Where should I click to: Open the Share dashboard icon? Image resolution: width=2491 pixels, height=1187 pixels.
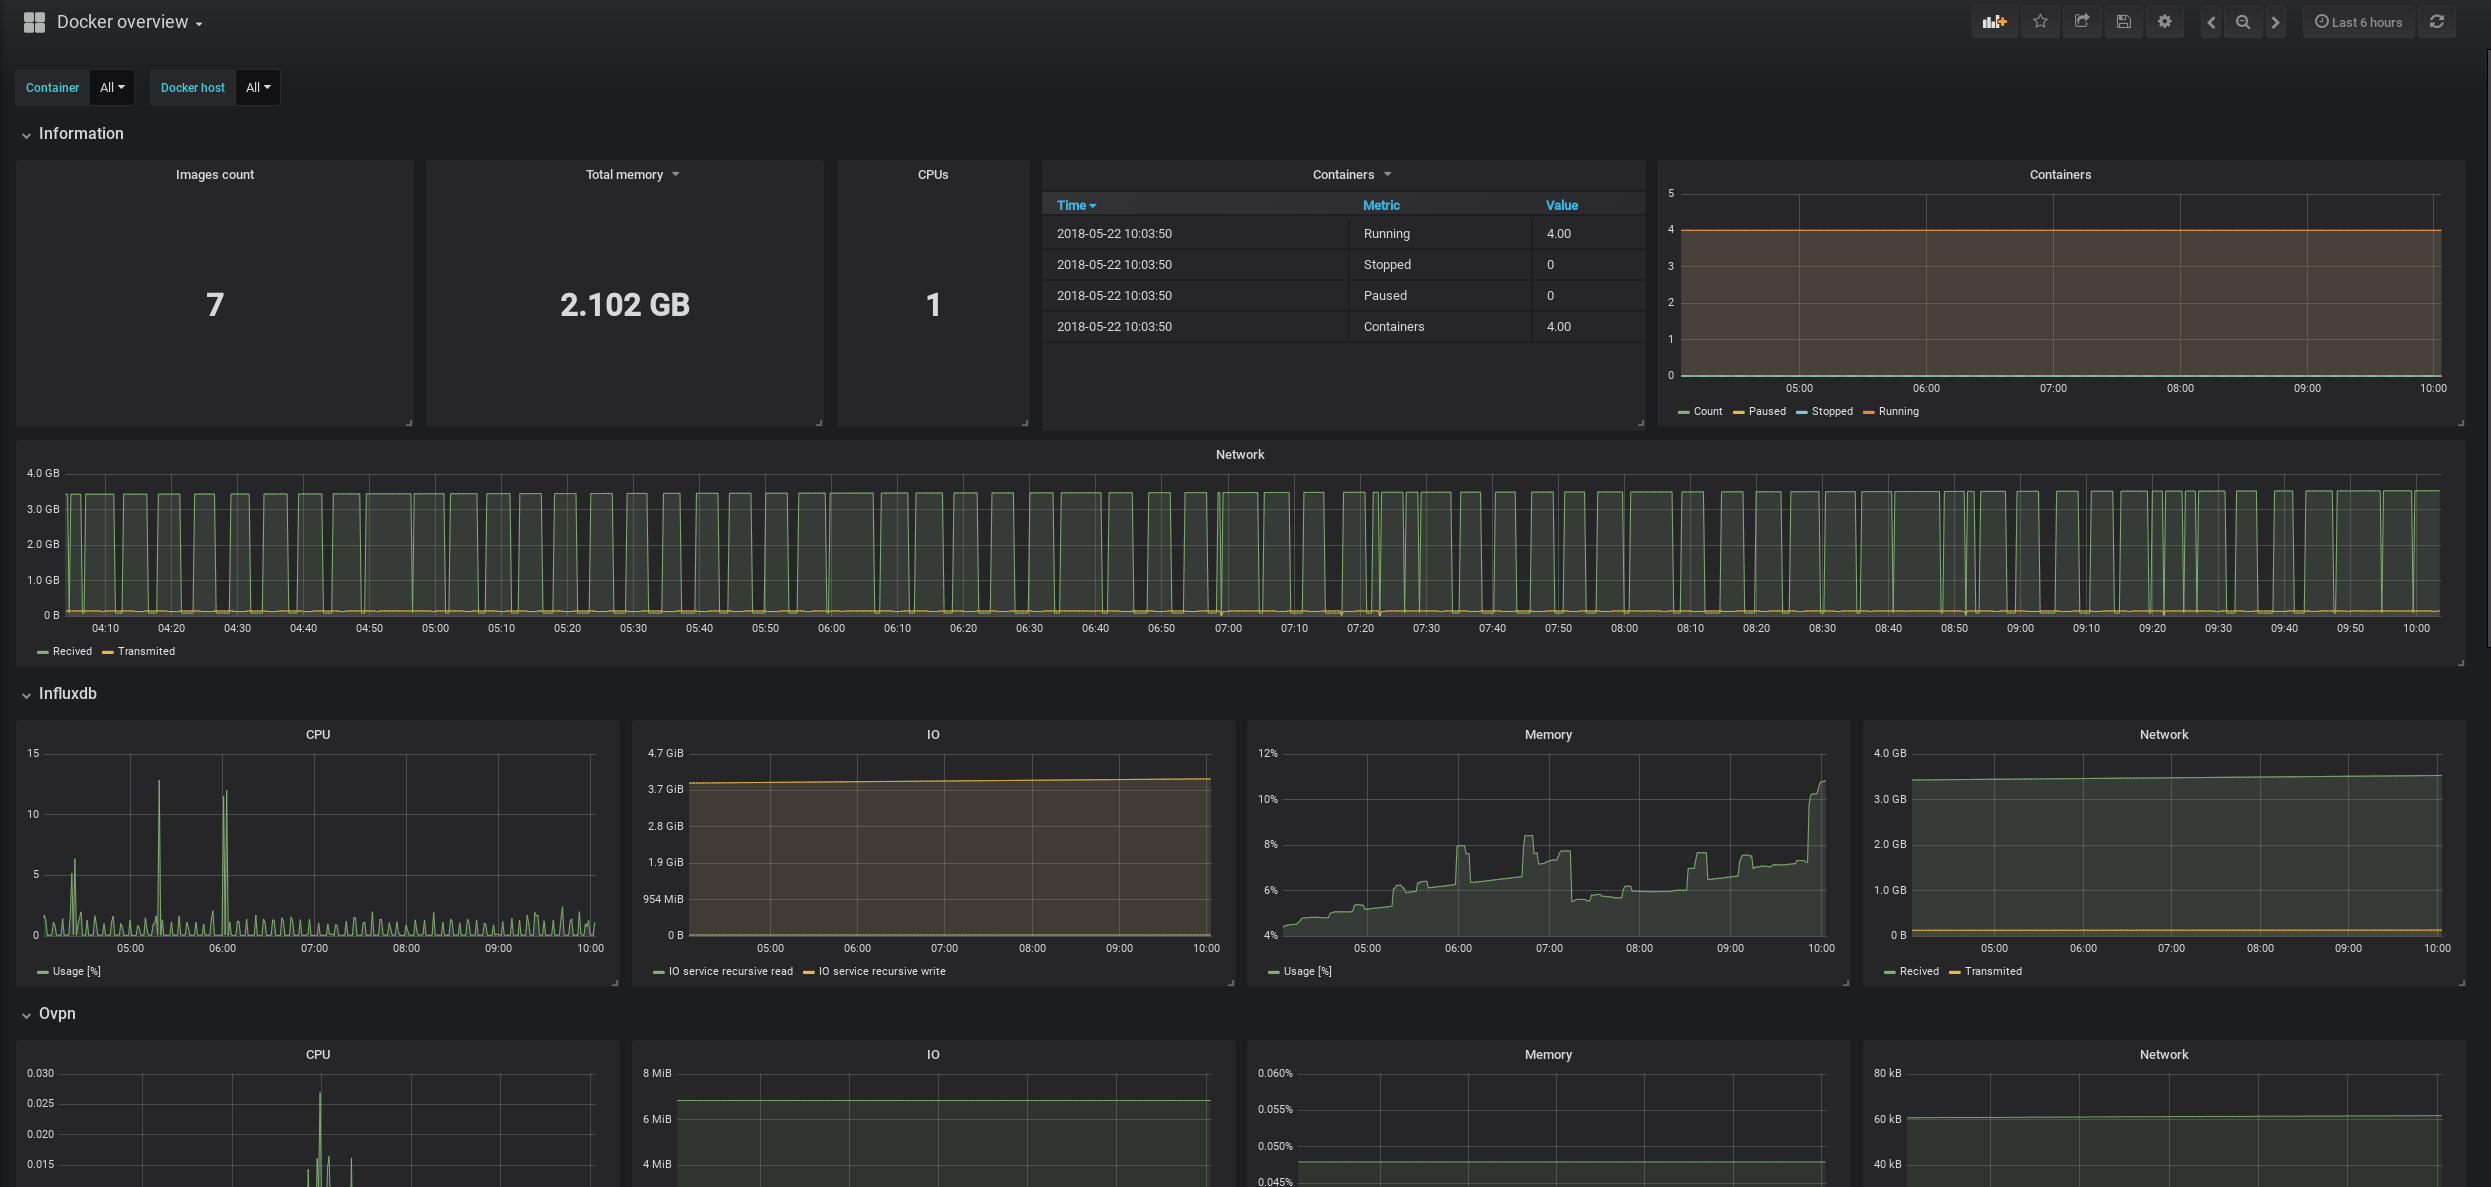point(2082,22)
